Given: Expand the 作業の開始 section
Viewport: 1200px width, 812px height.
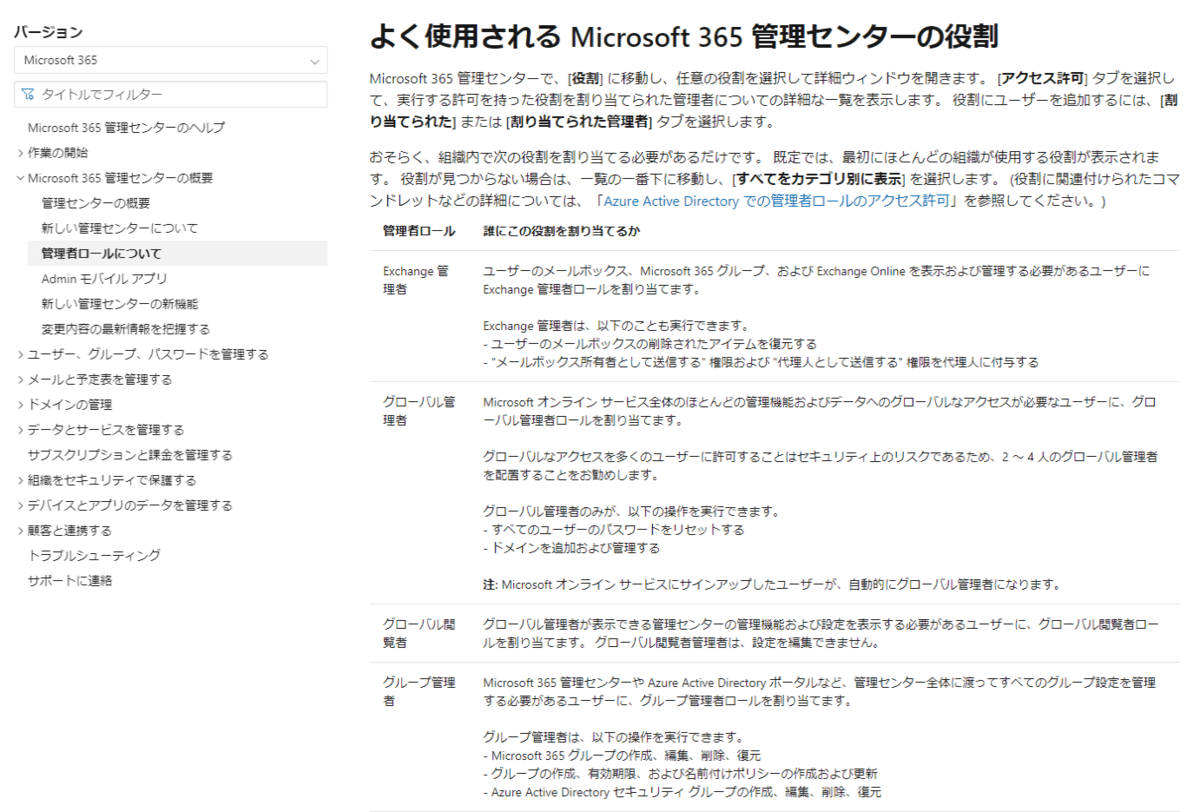Looking at the screenshot, I should click(x=57, y=153).
